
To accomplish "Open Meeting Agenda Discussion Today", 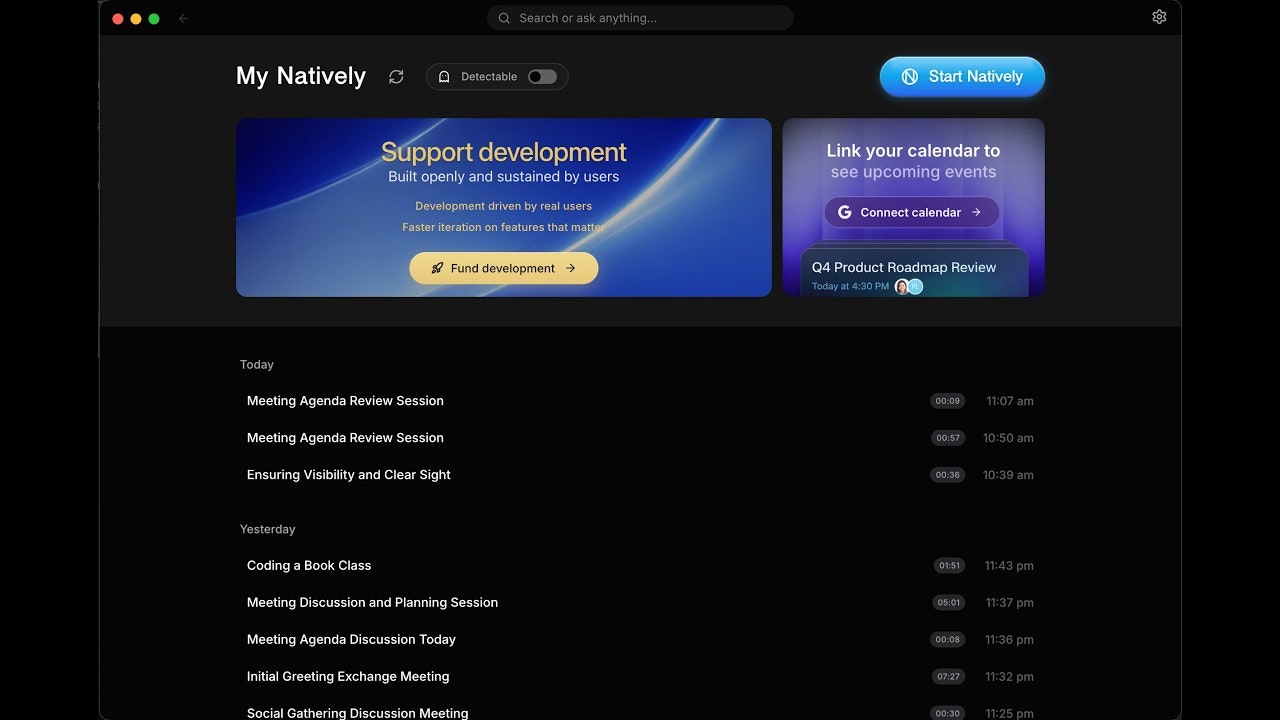I will point(640,640).
